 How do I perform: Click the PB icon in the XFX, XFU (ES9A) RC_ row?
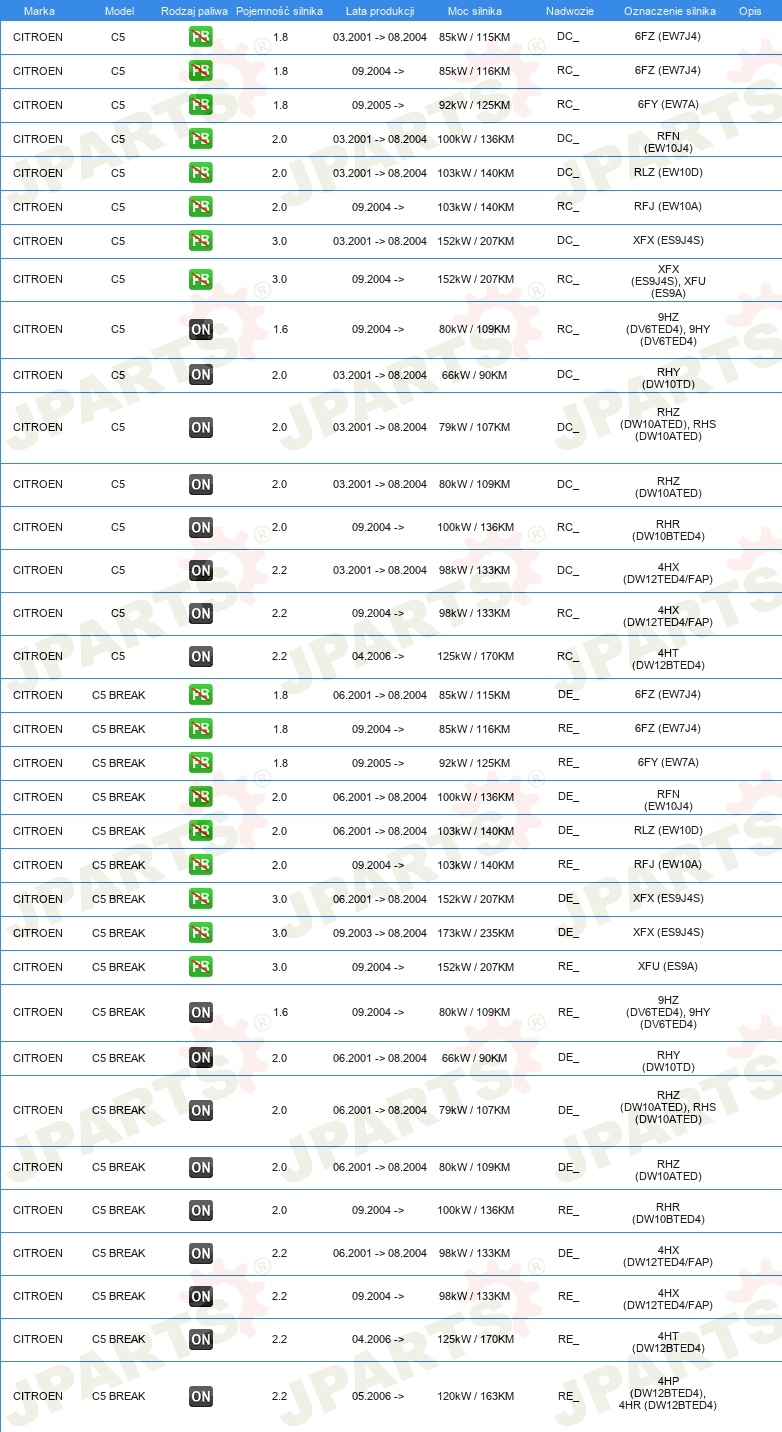[x=200, y=279]
